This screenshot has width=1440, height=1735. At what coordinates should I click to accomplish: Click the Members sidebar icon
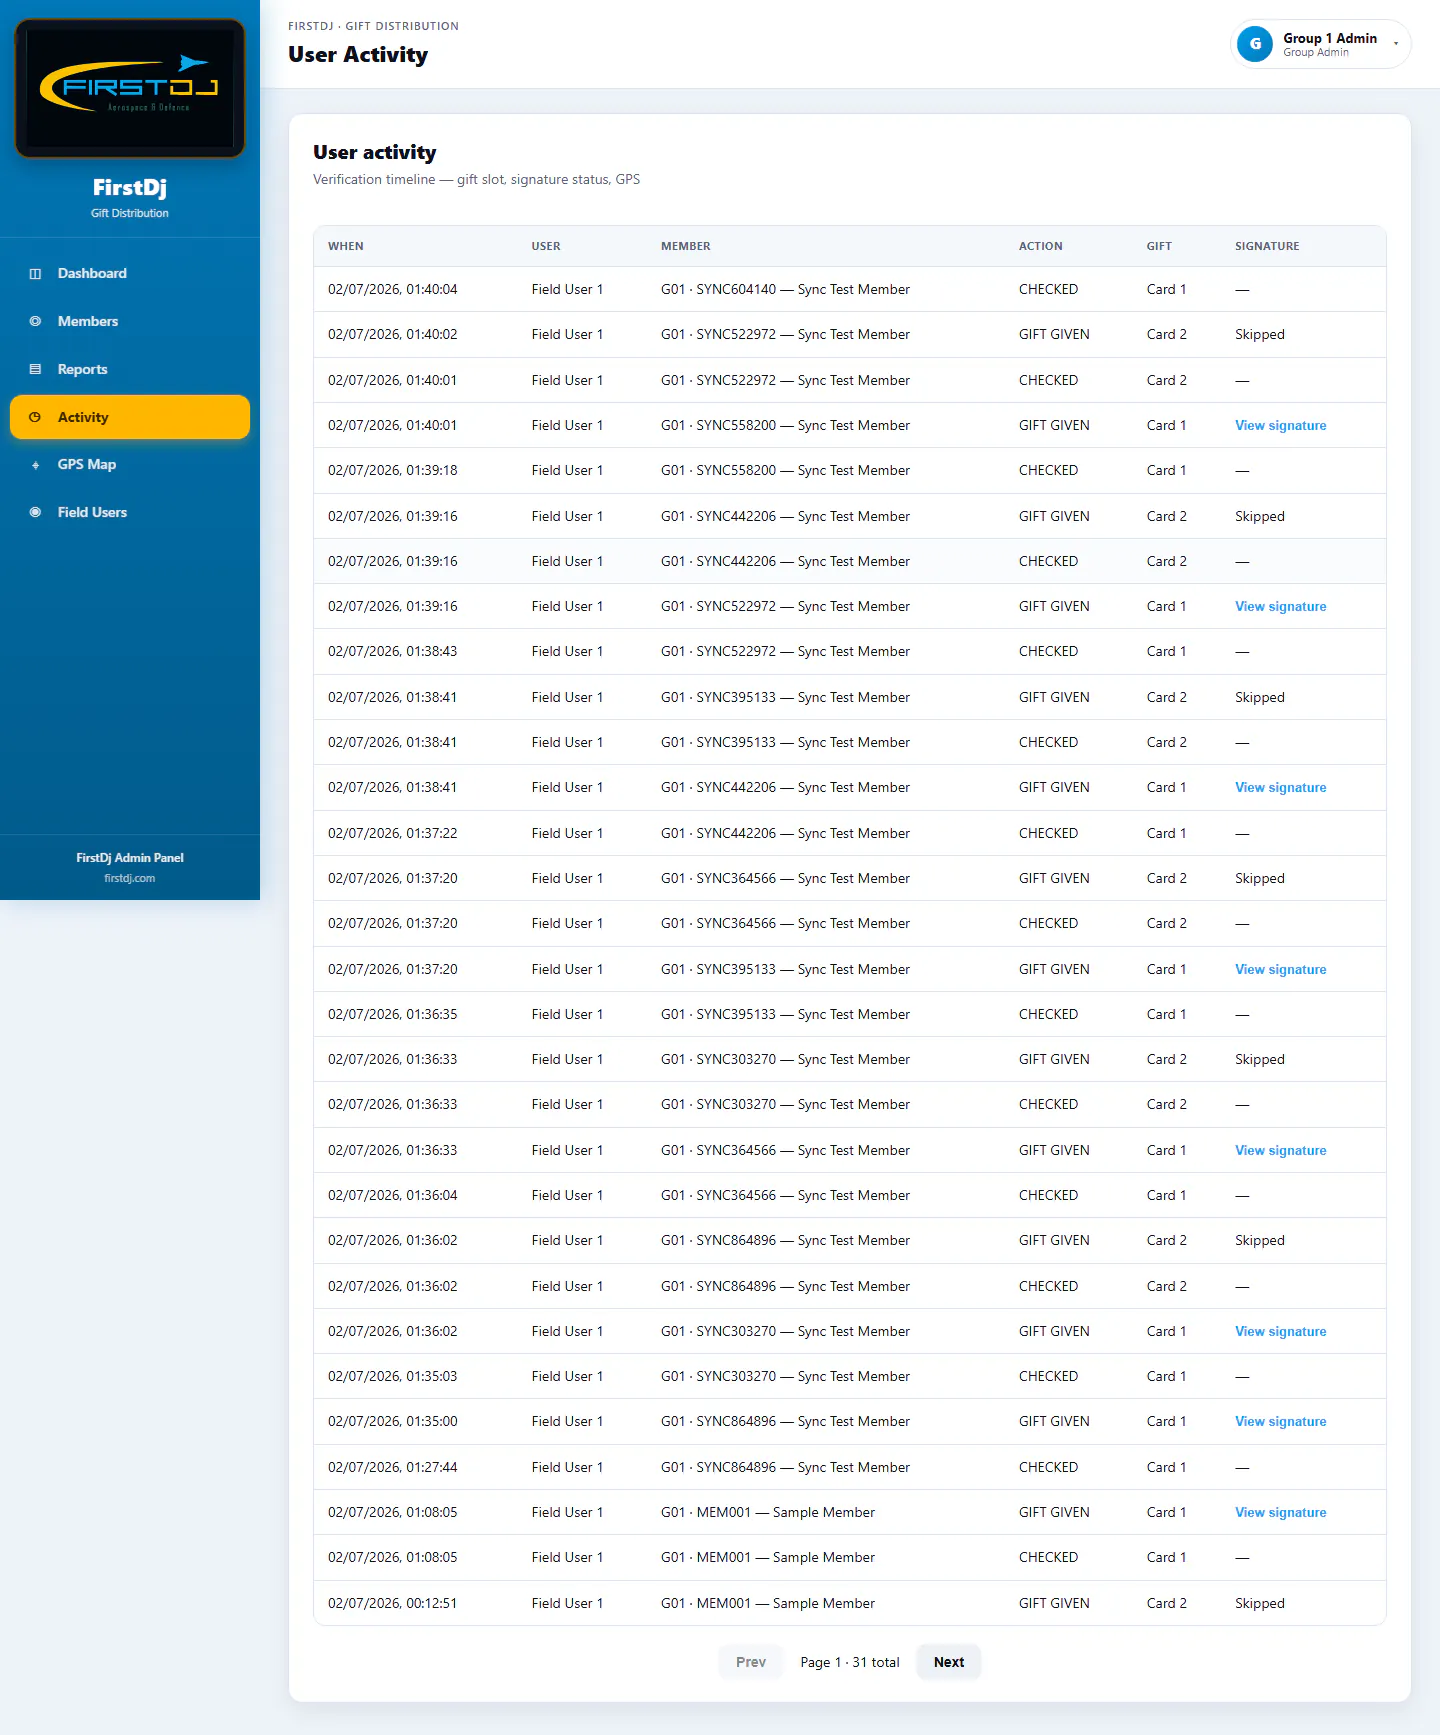[35, 322]
